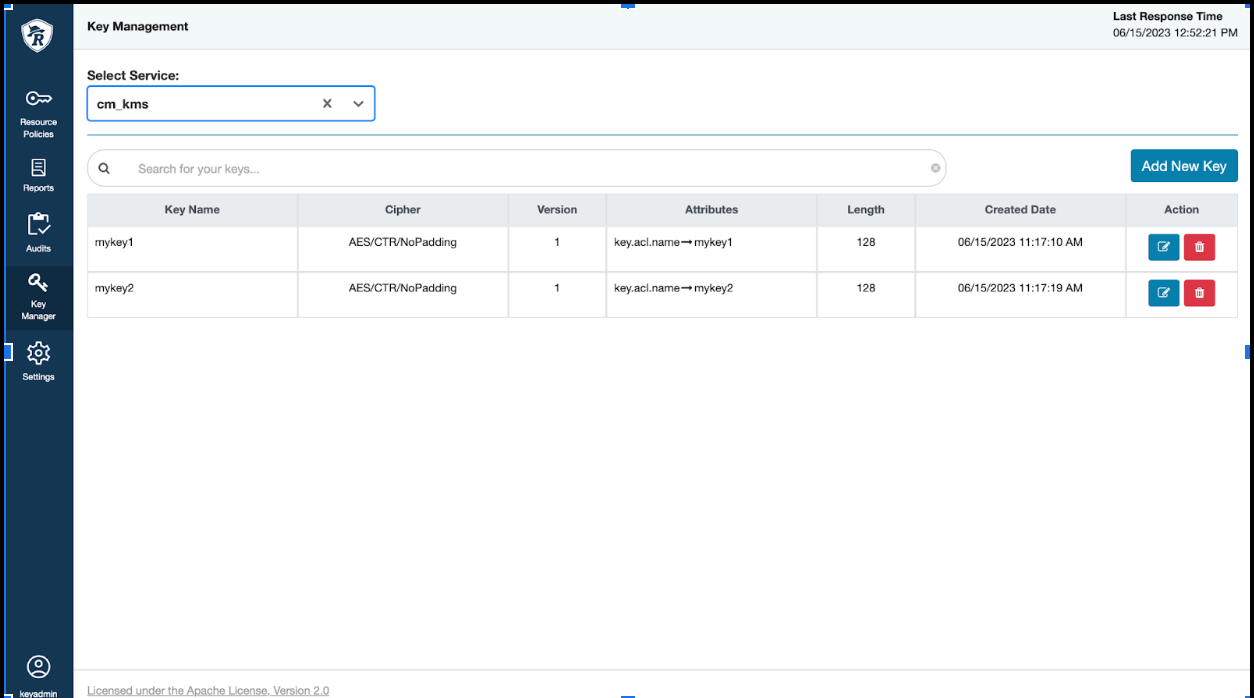
Task: Clear the key search field
Action: [x=935, y=168]
